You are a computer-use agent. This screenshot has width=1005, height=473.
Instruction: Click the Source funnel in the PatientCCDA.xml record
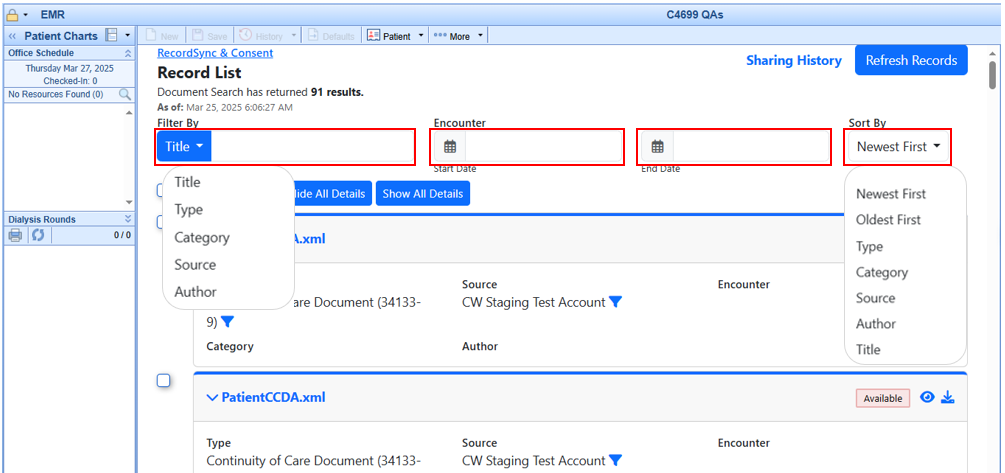615,460
